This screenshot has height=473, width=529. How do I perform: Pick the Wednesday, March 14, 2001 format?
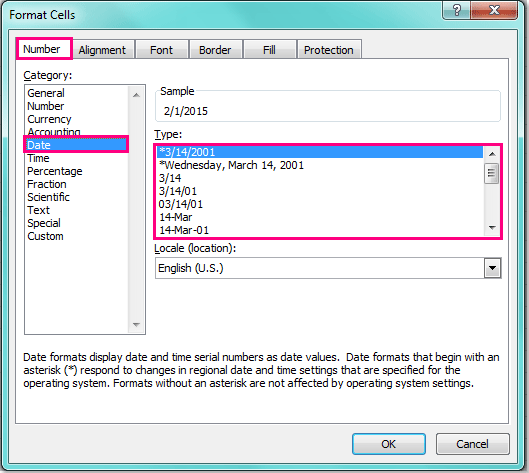click(x=231, y=165)
